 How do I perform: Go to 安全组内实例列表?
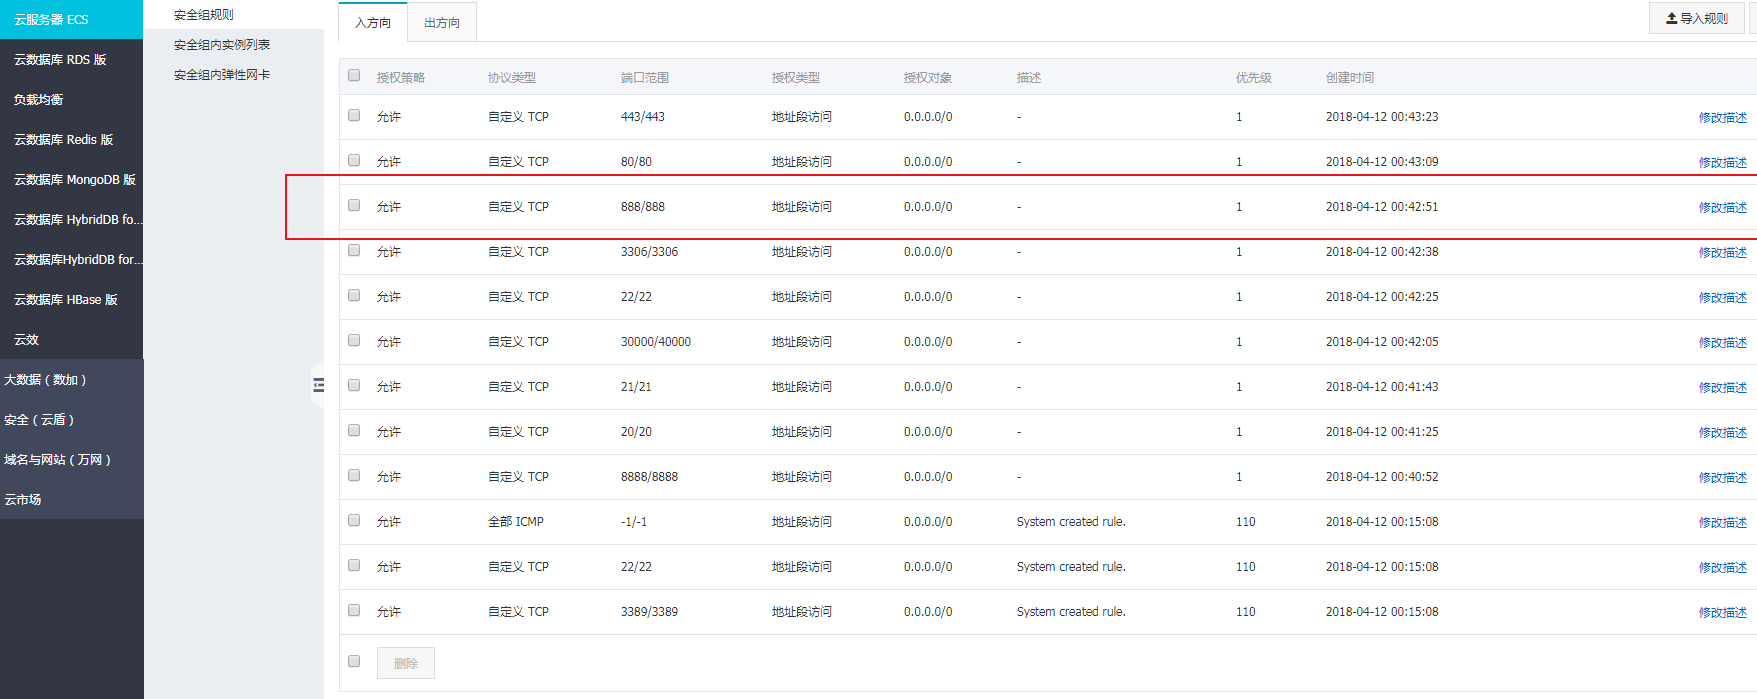222,45
